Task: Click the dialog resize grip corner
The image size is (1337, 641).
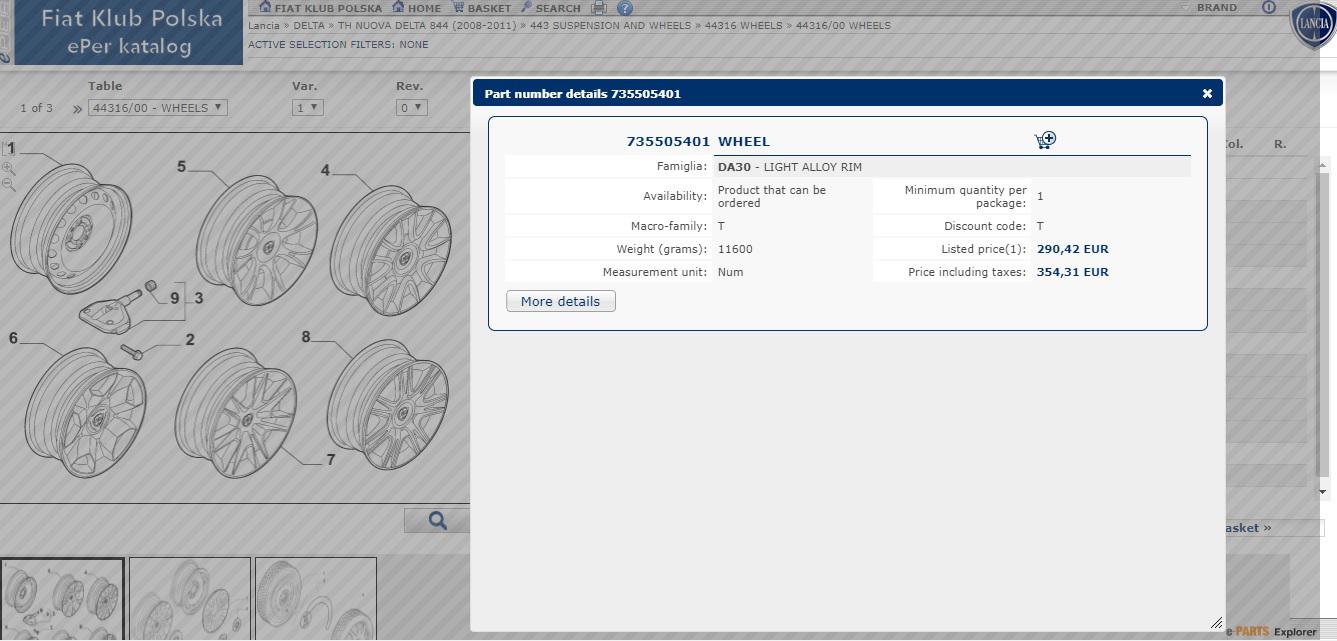Action: tap(1216, 623)
